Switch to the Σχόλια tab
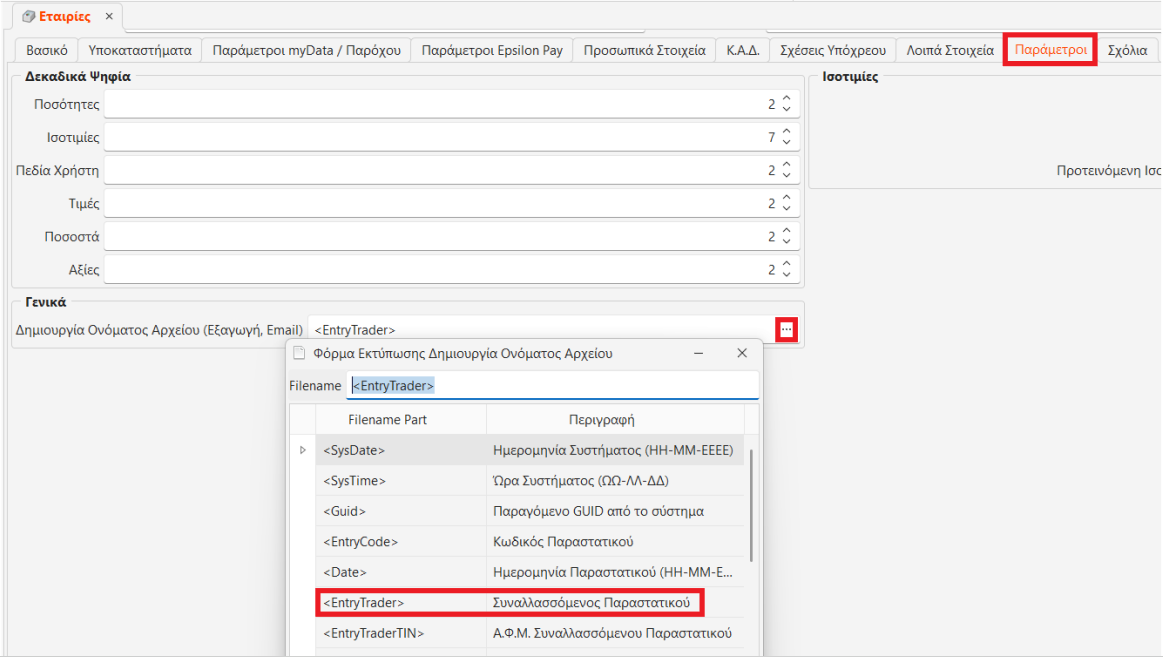 coord(1127,50)
